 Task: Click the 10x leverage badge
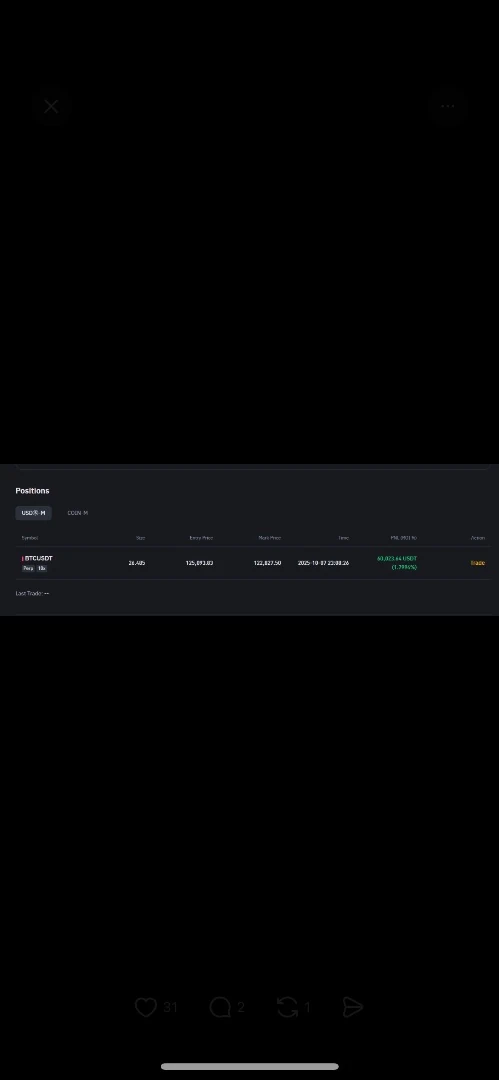coord(42,568)
